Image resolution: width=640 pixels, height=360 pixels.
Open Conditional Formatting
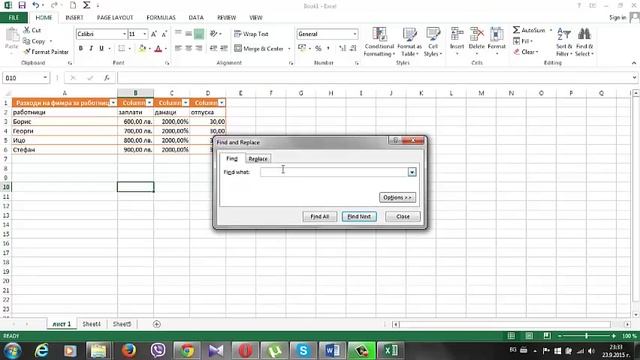tap(379, 42)
